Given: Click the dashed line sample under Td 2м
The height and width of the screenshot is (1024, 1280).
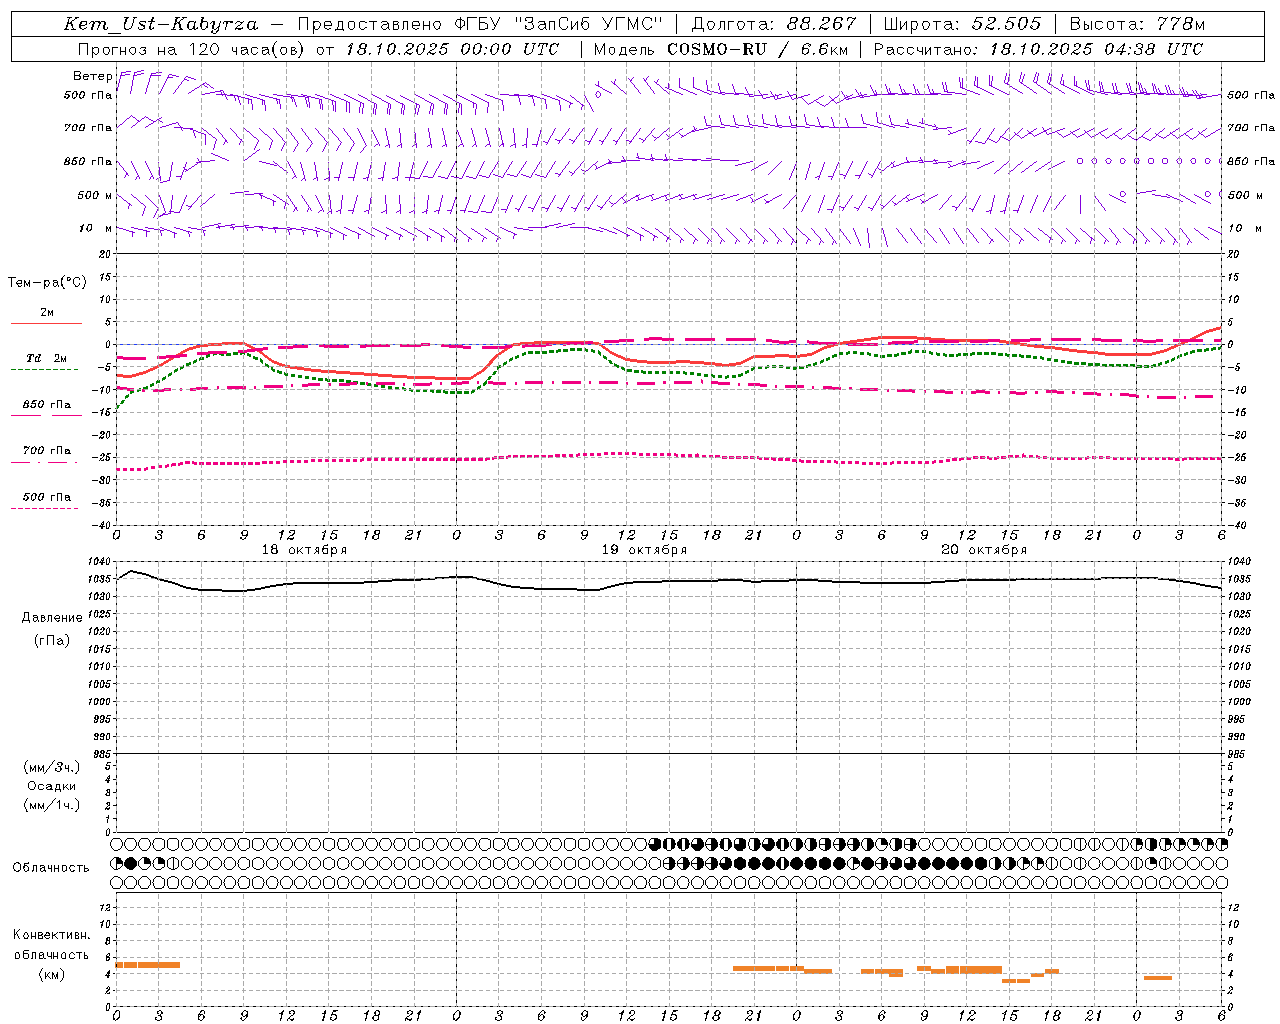Looking at the screenshot, I should (45, 370).
